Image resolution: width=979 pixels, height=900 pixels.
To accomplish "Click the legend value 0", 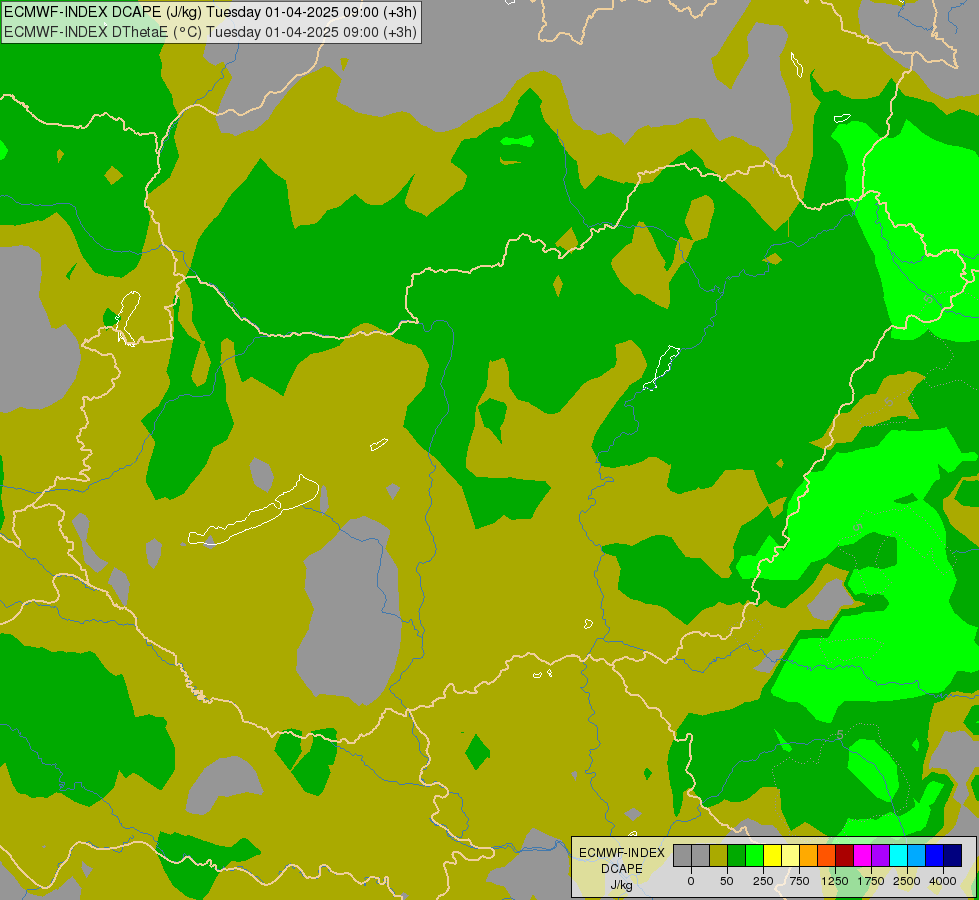I will pos(691,881).
